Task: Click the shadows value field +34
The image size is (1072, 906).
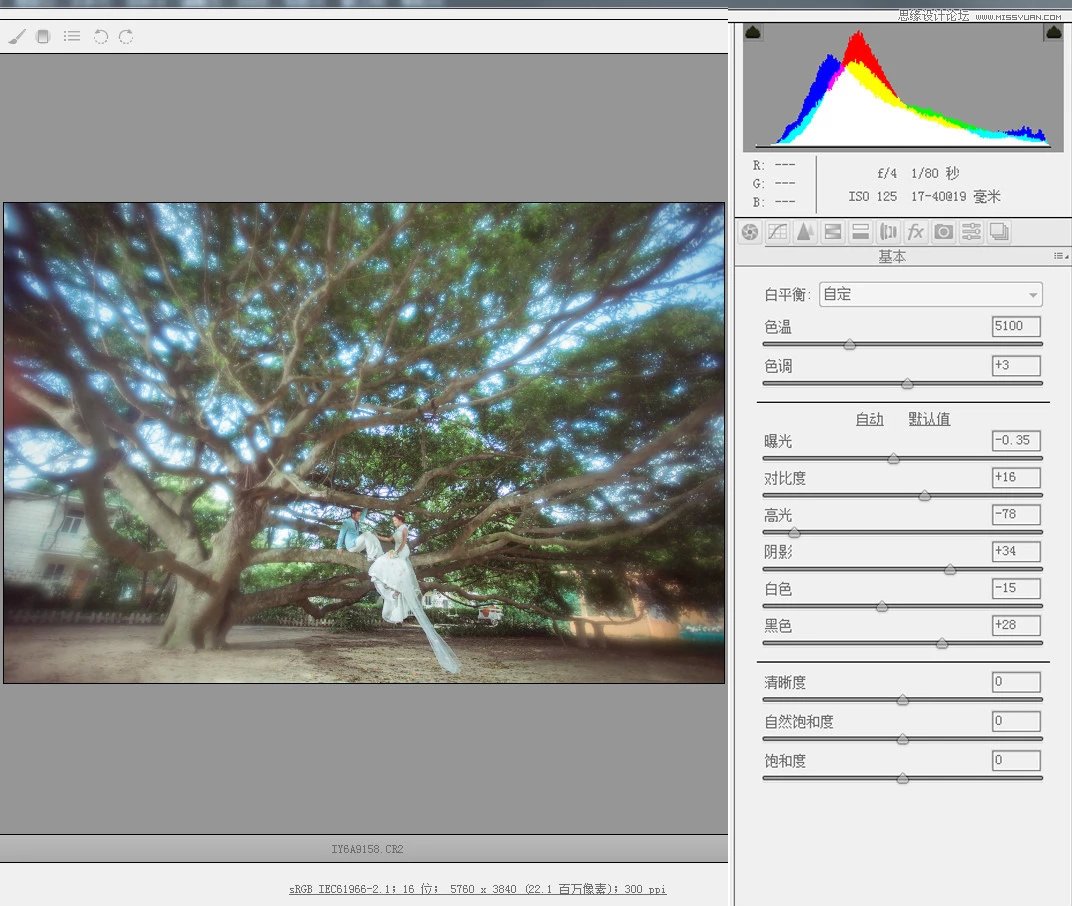Action: [1016, 551]
